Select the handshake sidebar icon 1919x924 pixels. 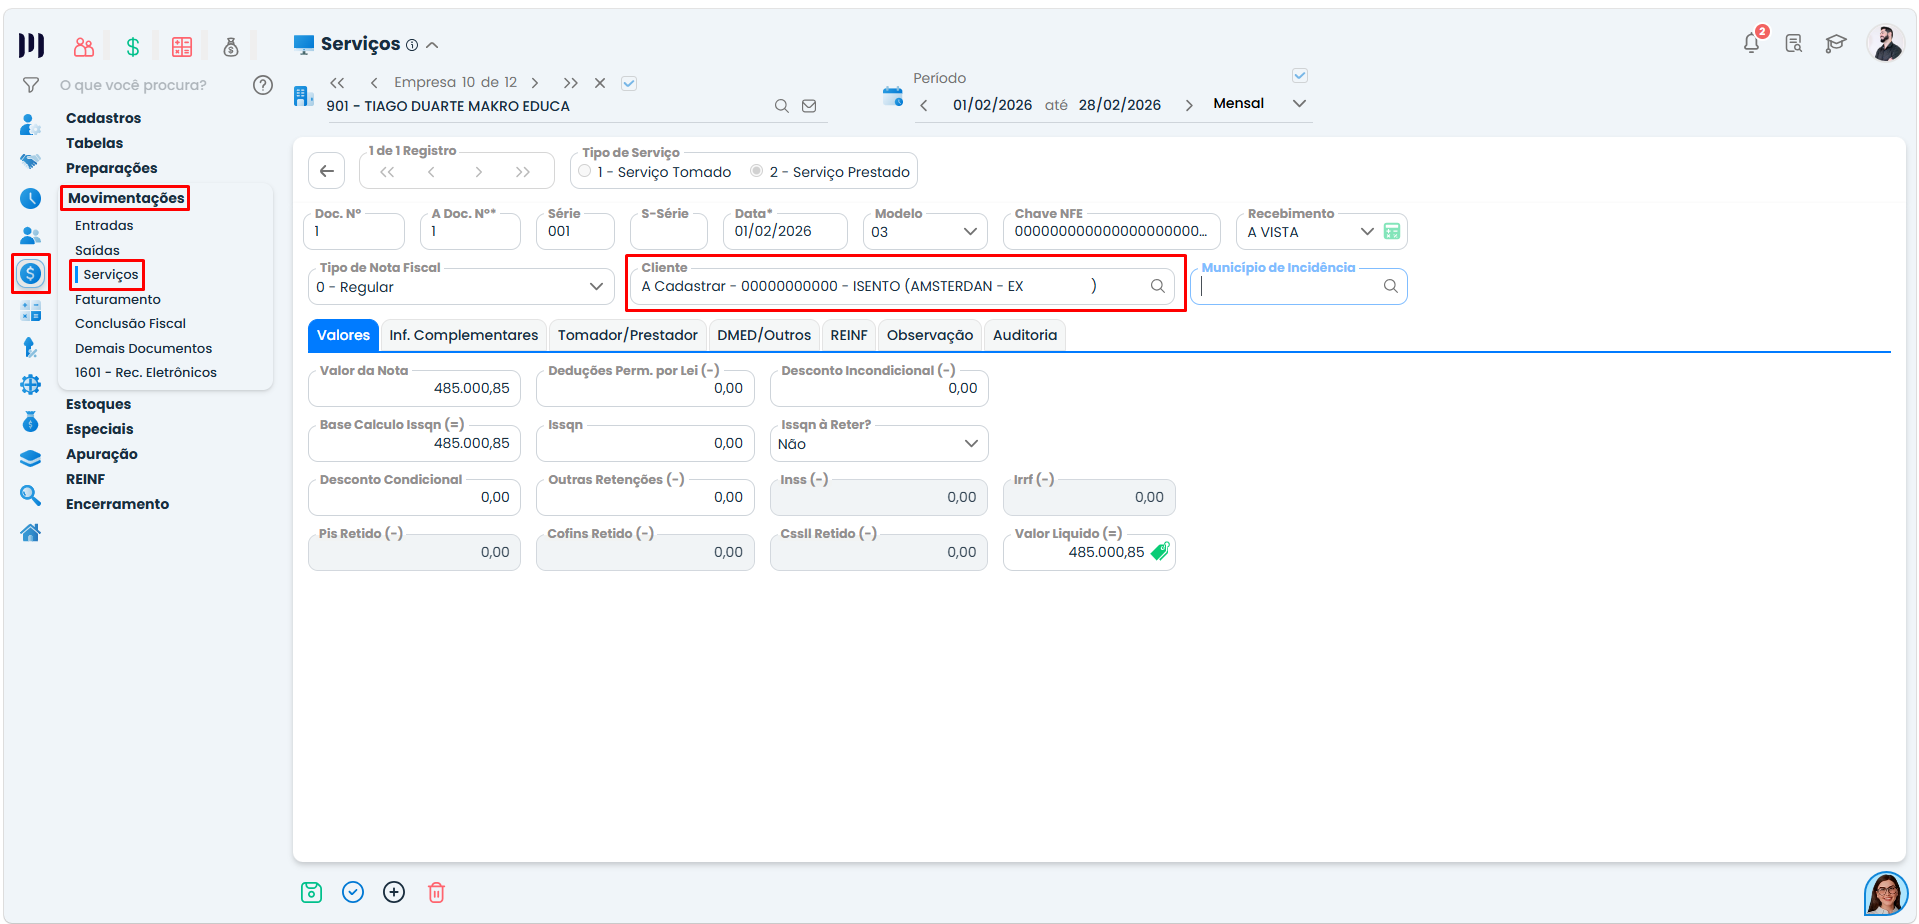(30, 161)
